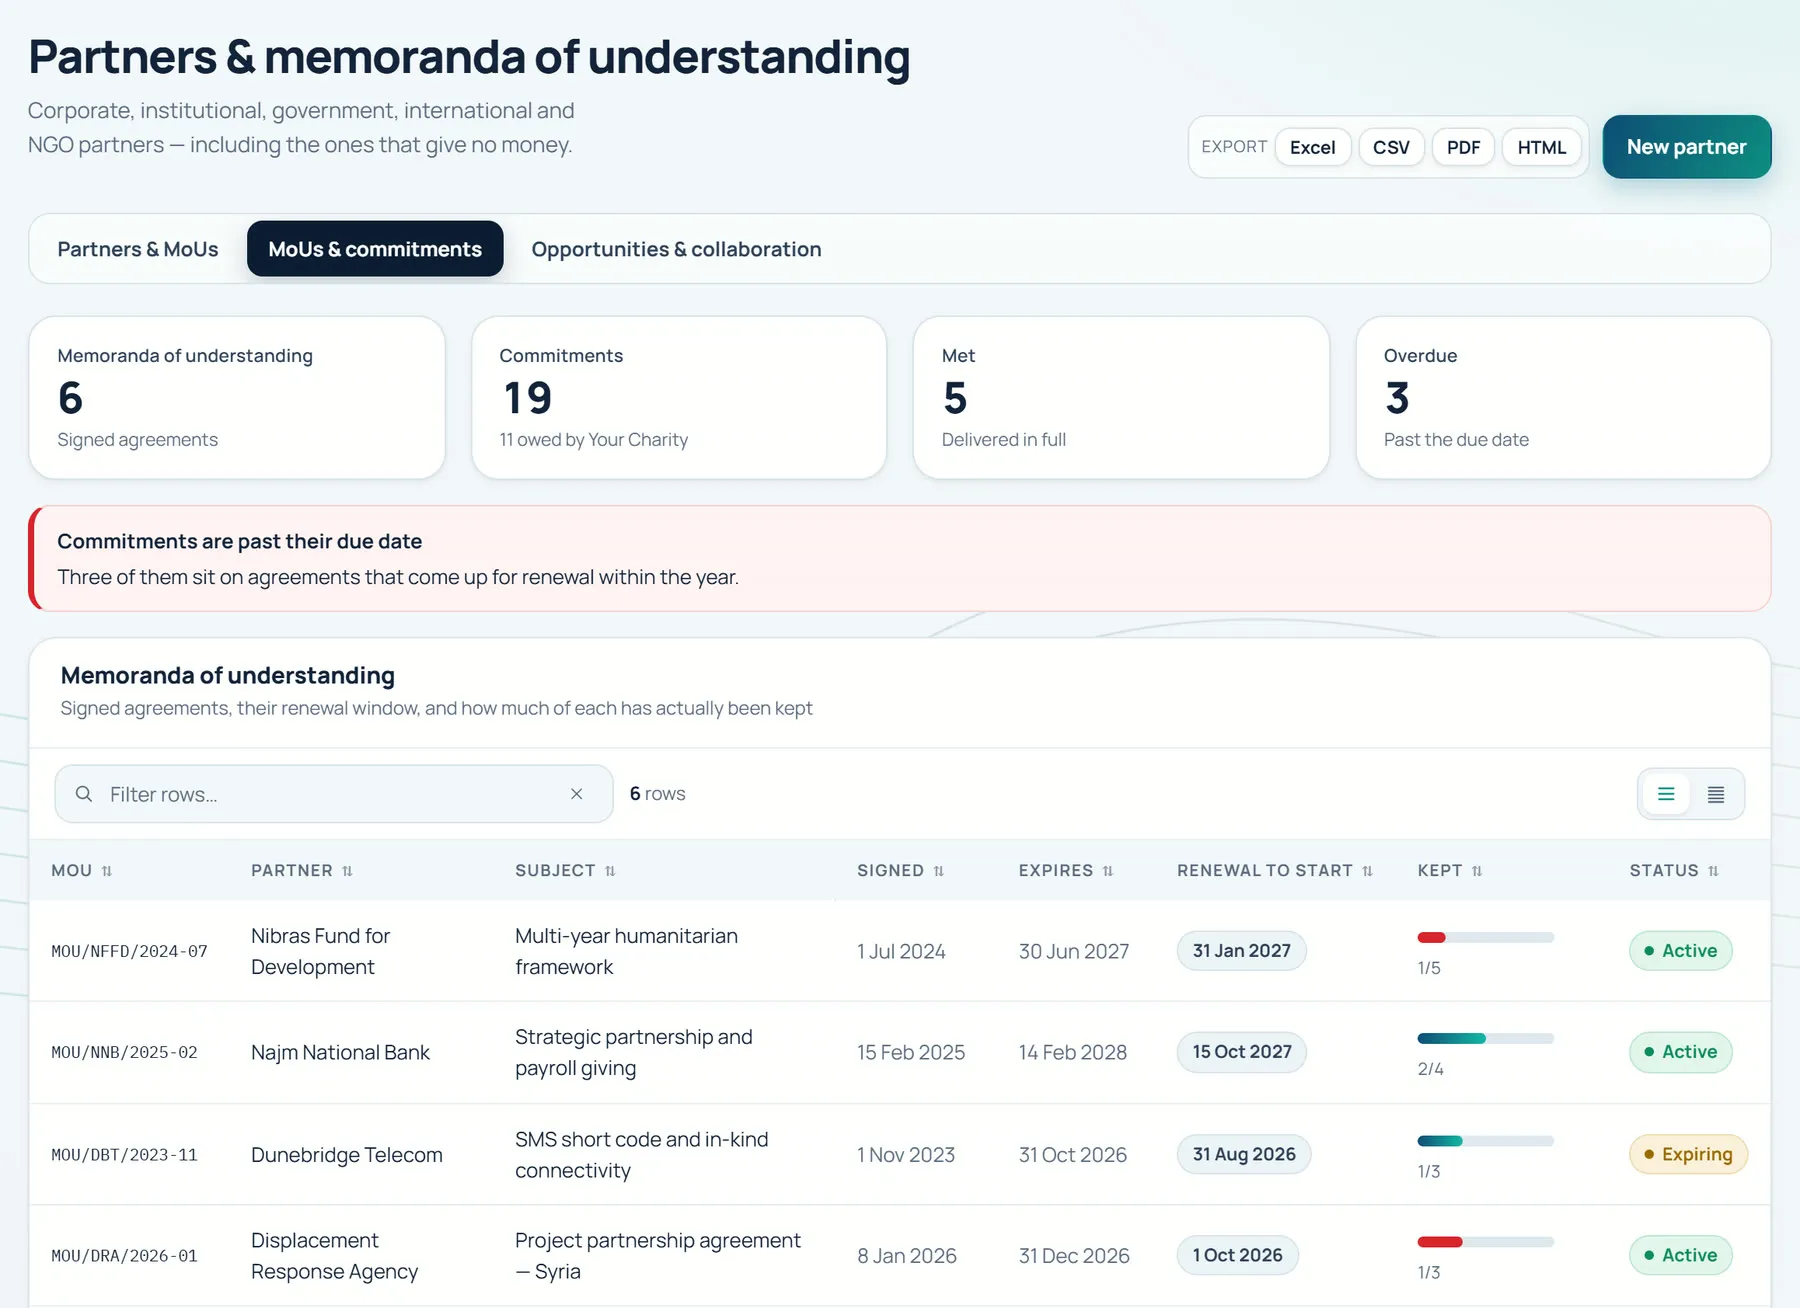The image size is (1800, 1308).
Task: Click the Najm National Bank kept progress bar
Action: coord(1485,1038)
